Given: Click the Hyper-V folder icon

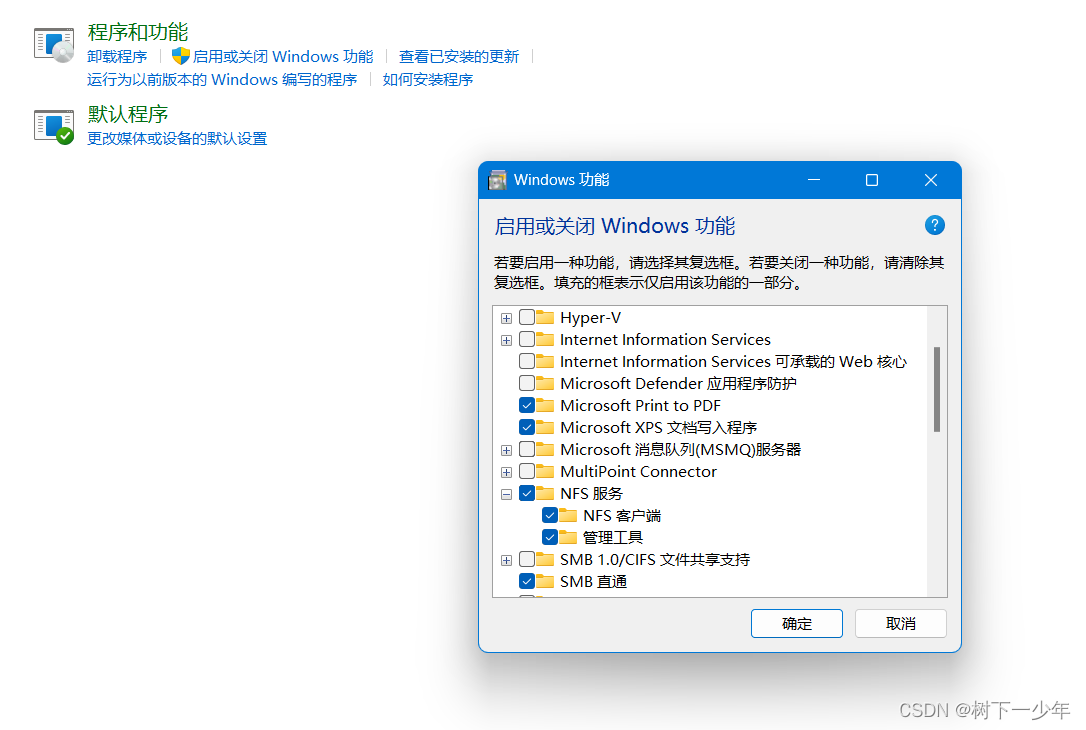Looking at the screenshot, I should (x=545, y=317).
